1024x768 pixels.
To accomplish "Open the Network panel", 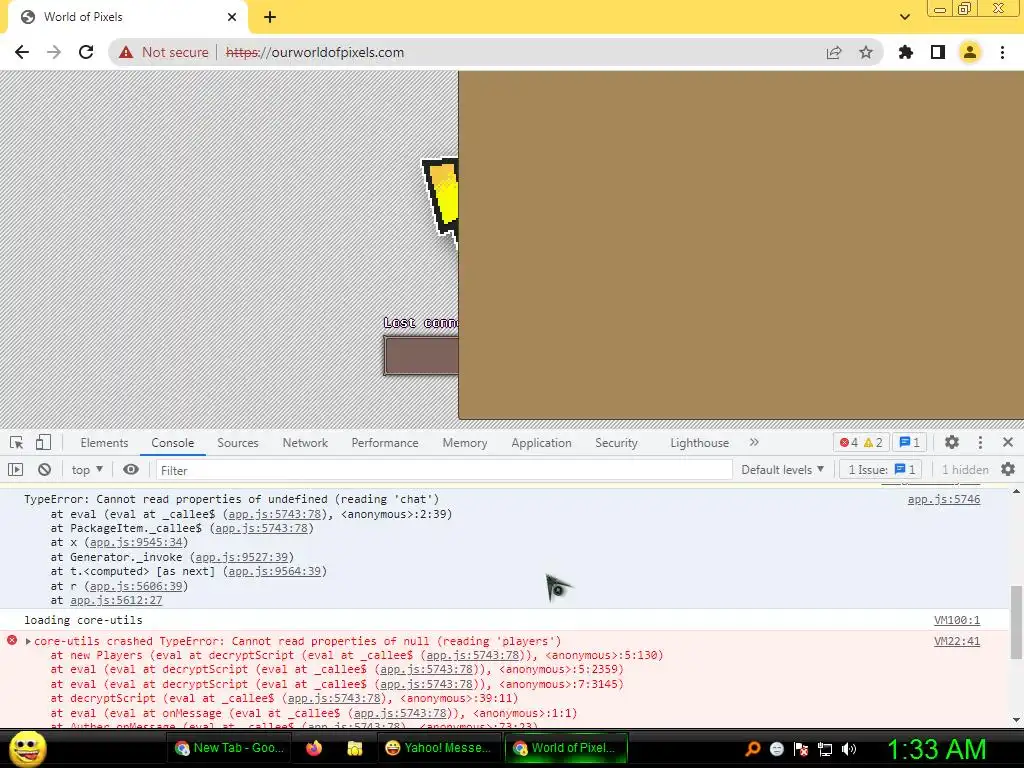I will pos(305,443).
